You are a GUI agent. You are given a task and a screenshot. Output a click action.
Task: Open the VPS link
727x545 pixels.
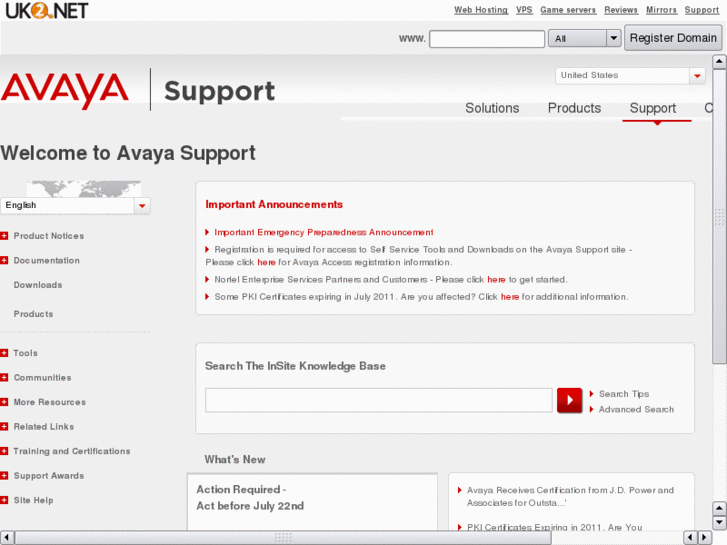(524, 10)
